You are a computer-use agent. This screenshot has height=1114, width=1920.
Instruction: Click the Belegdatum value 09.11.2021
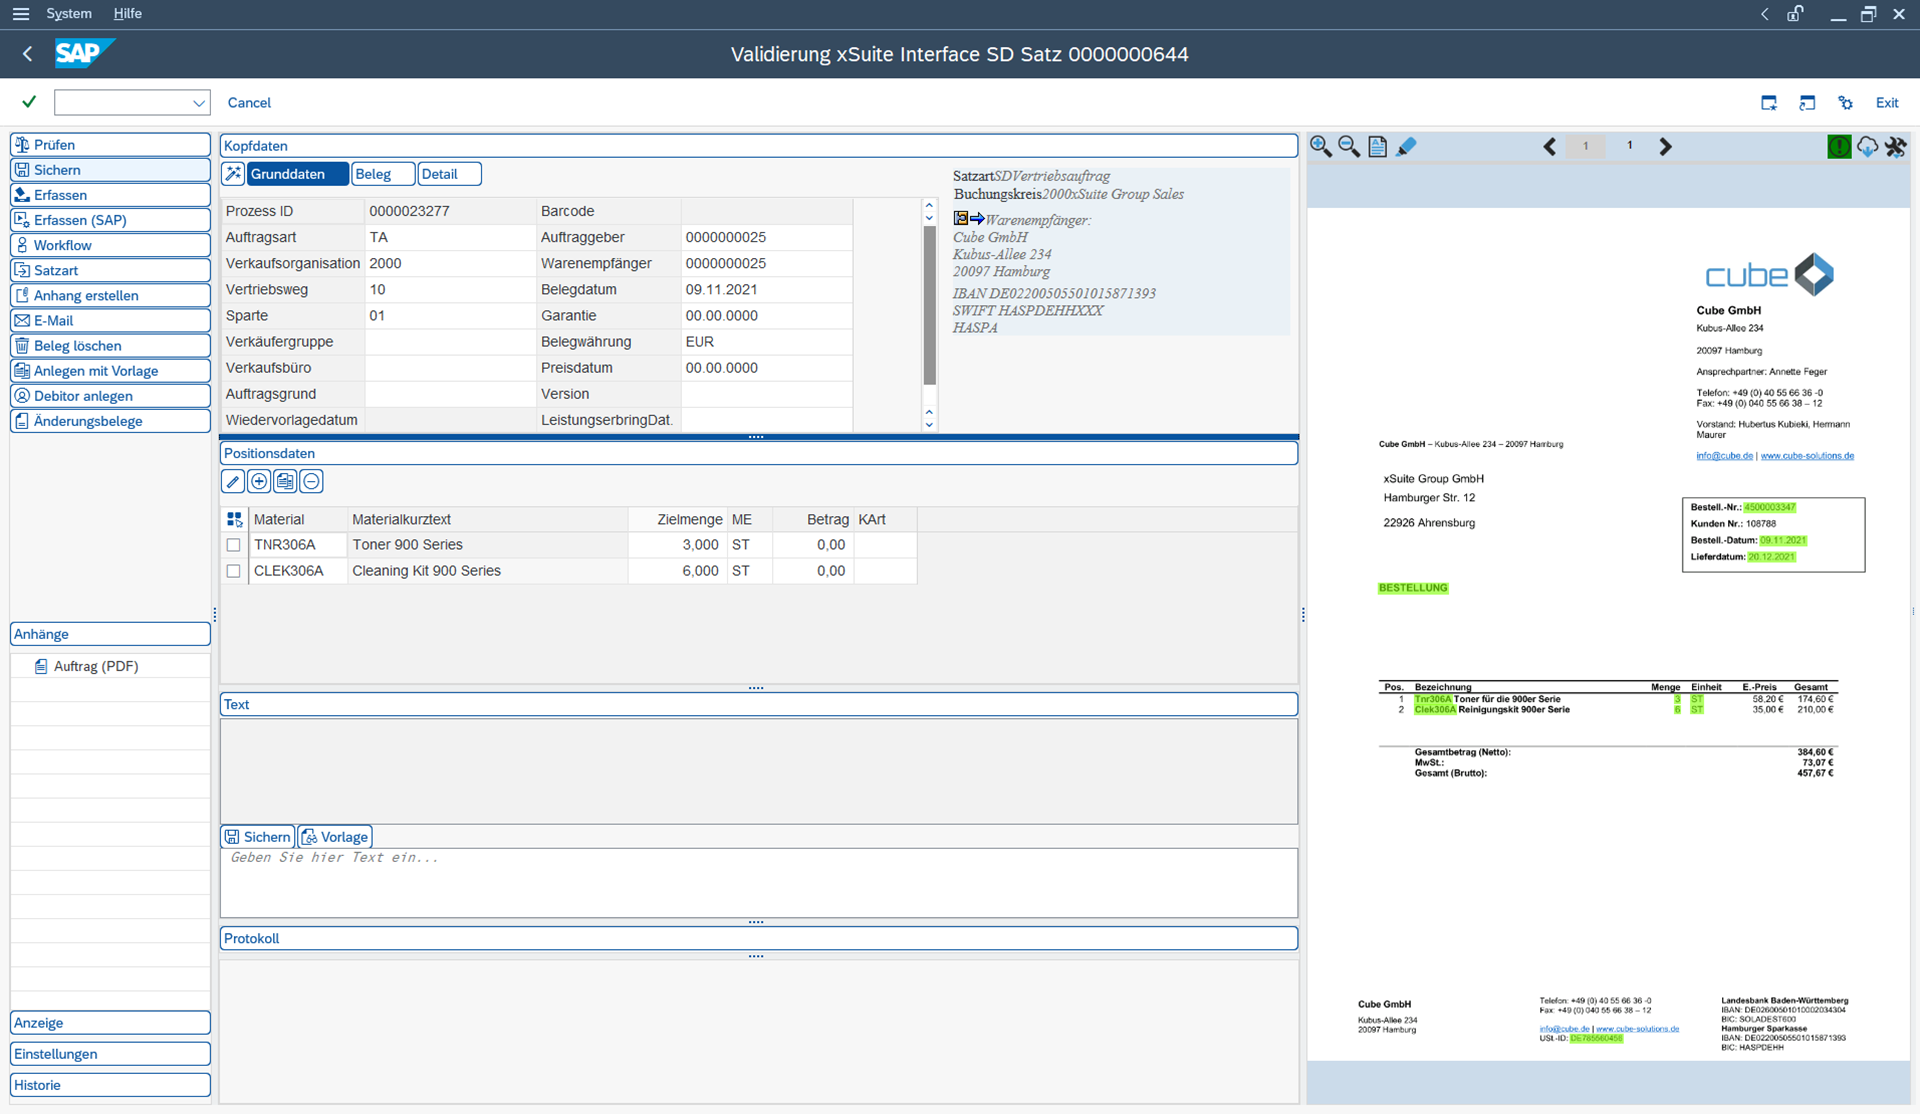click(766, 289)
